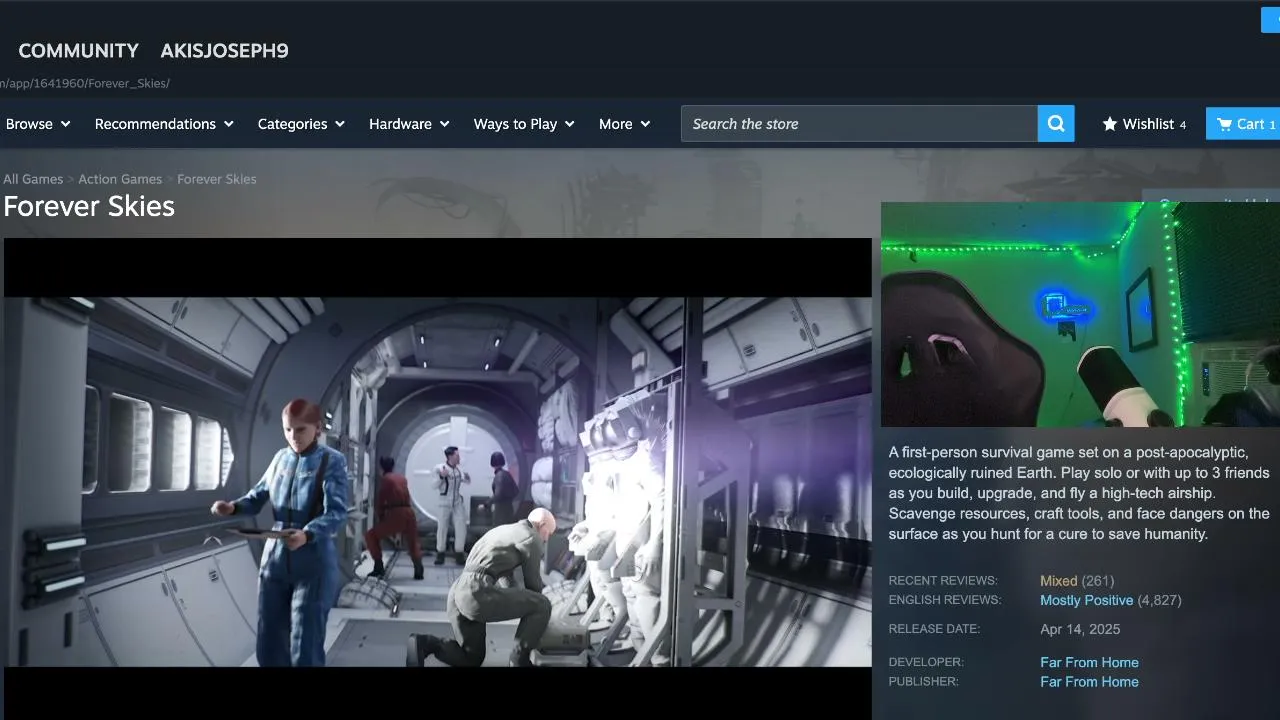This screenshot has height=720, width=1280.
Task: Open the Mixed recent reviews link
Action: (x=1059, y=581)
